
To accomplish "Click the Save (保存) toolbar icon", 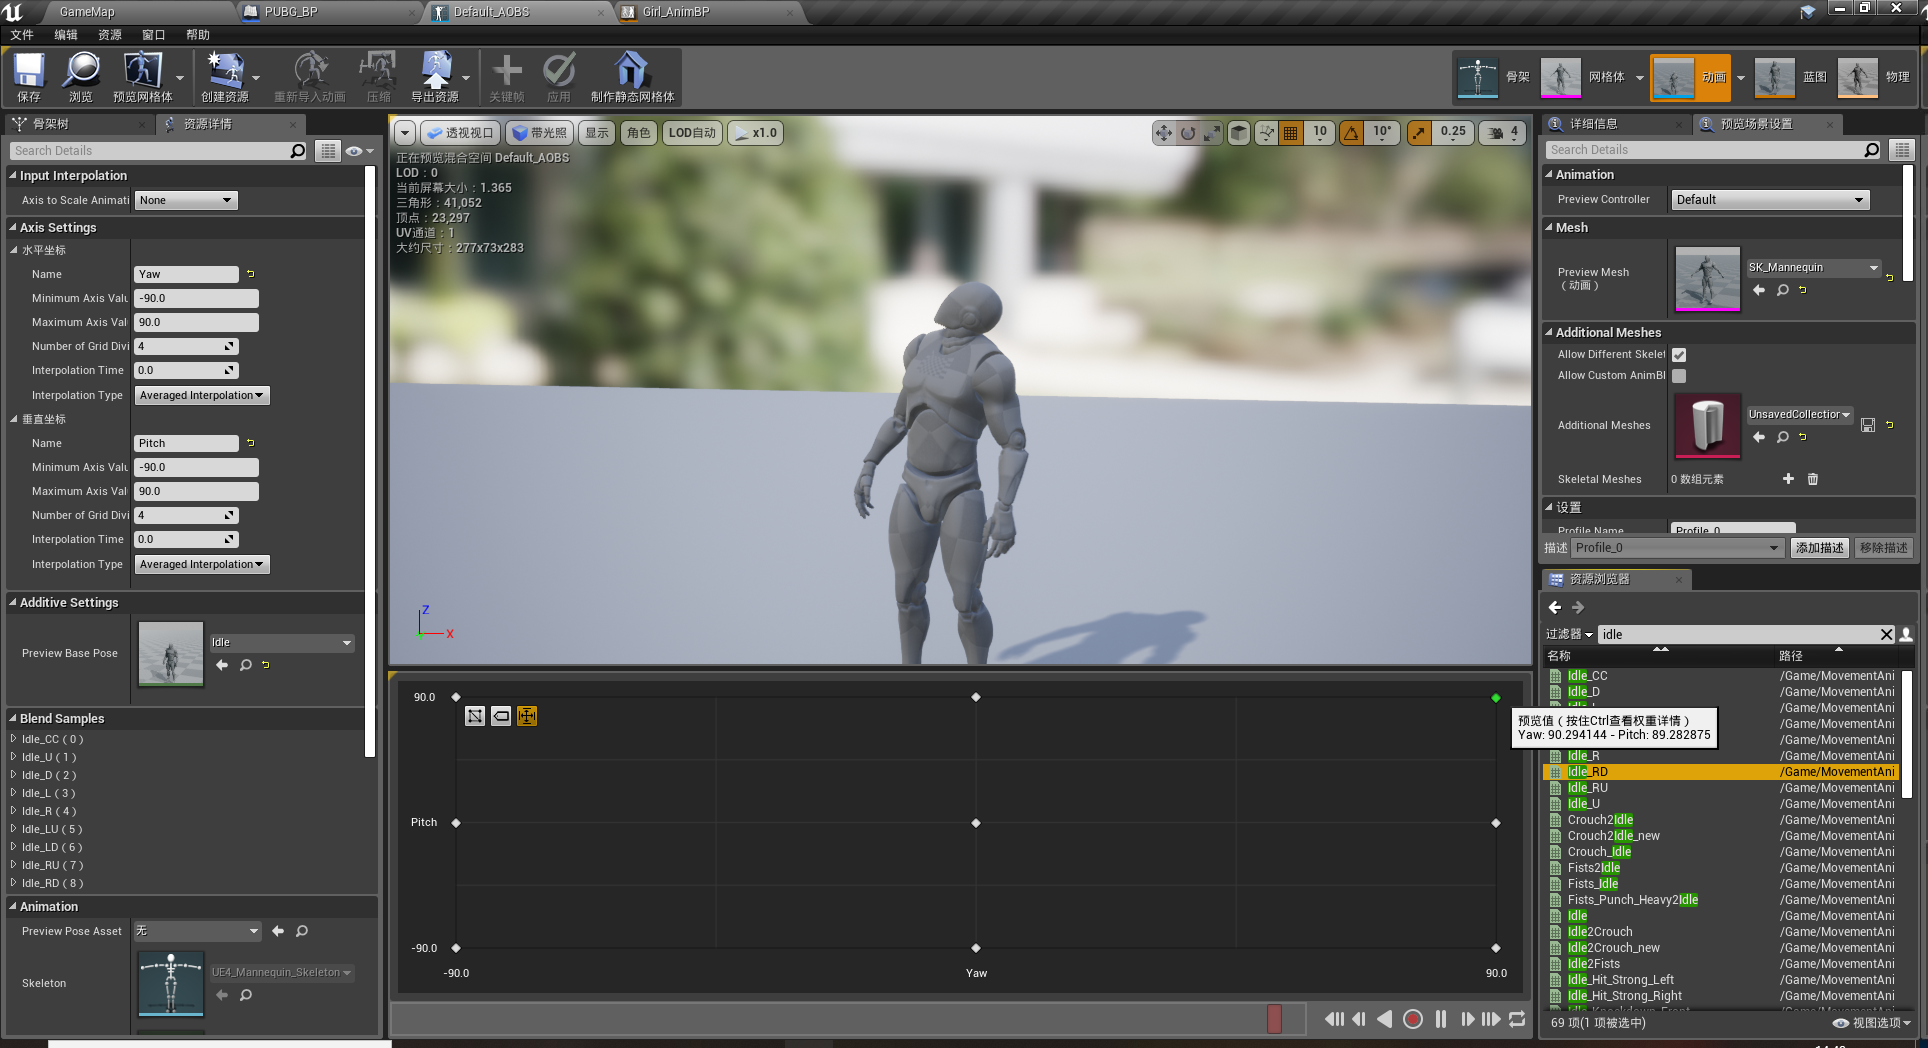I will click(27, 76).
